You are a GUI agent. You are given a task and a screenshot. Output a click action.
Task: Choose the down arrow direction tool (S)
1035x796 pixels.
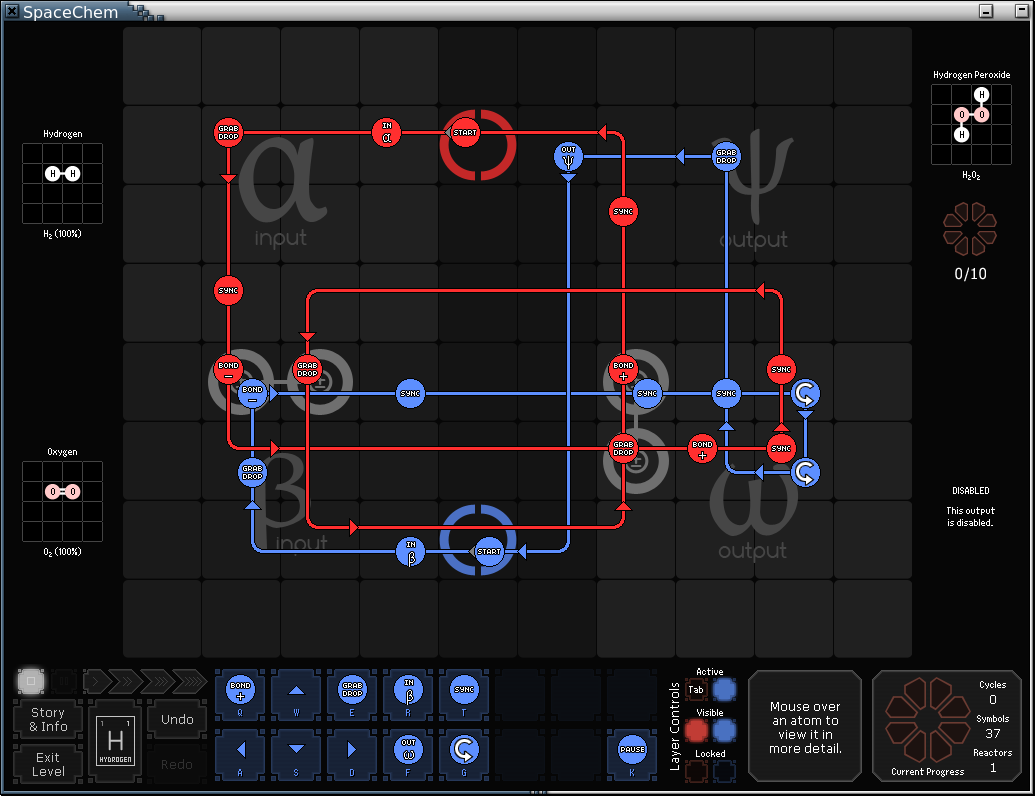coord(296,753)
